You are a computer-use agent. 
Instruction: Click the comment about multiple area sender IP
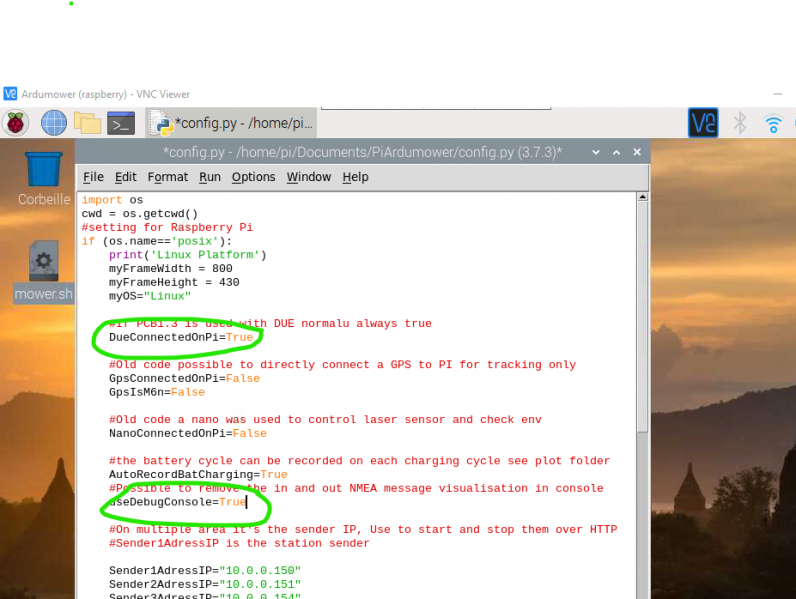363,529
